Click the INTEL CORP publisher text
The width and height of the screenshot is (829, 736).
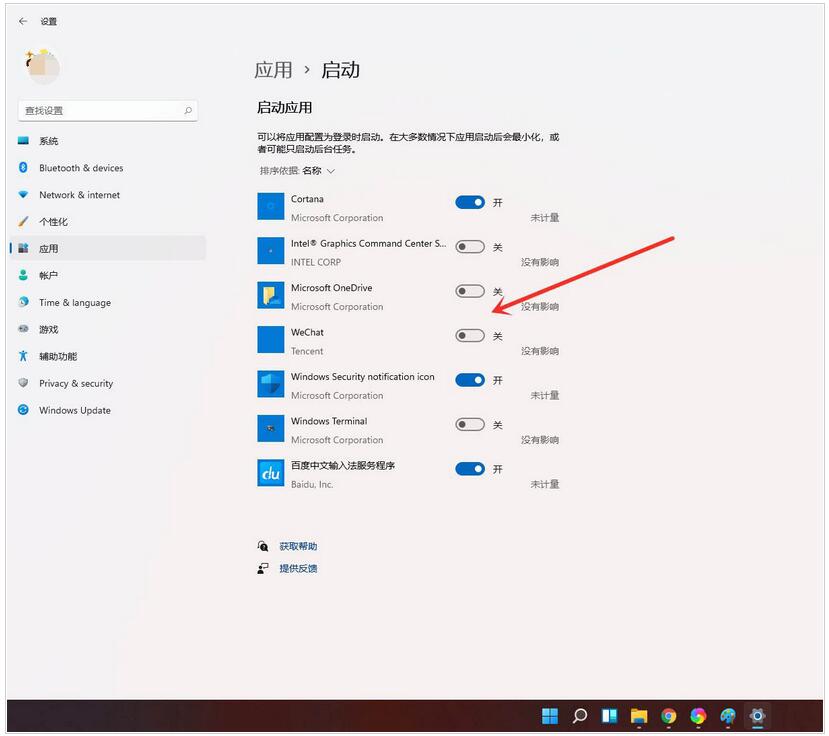click(x=316, y=262)
